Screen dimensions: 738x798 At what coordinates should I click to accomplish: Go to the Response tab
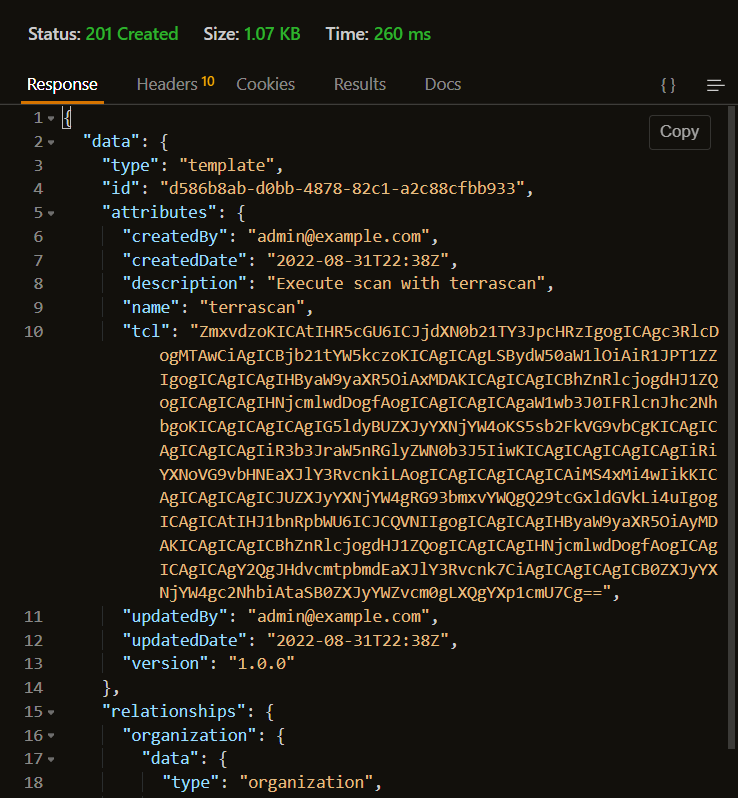(x=62, y=84)
